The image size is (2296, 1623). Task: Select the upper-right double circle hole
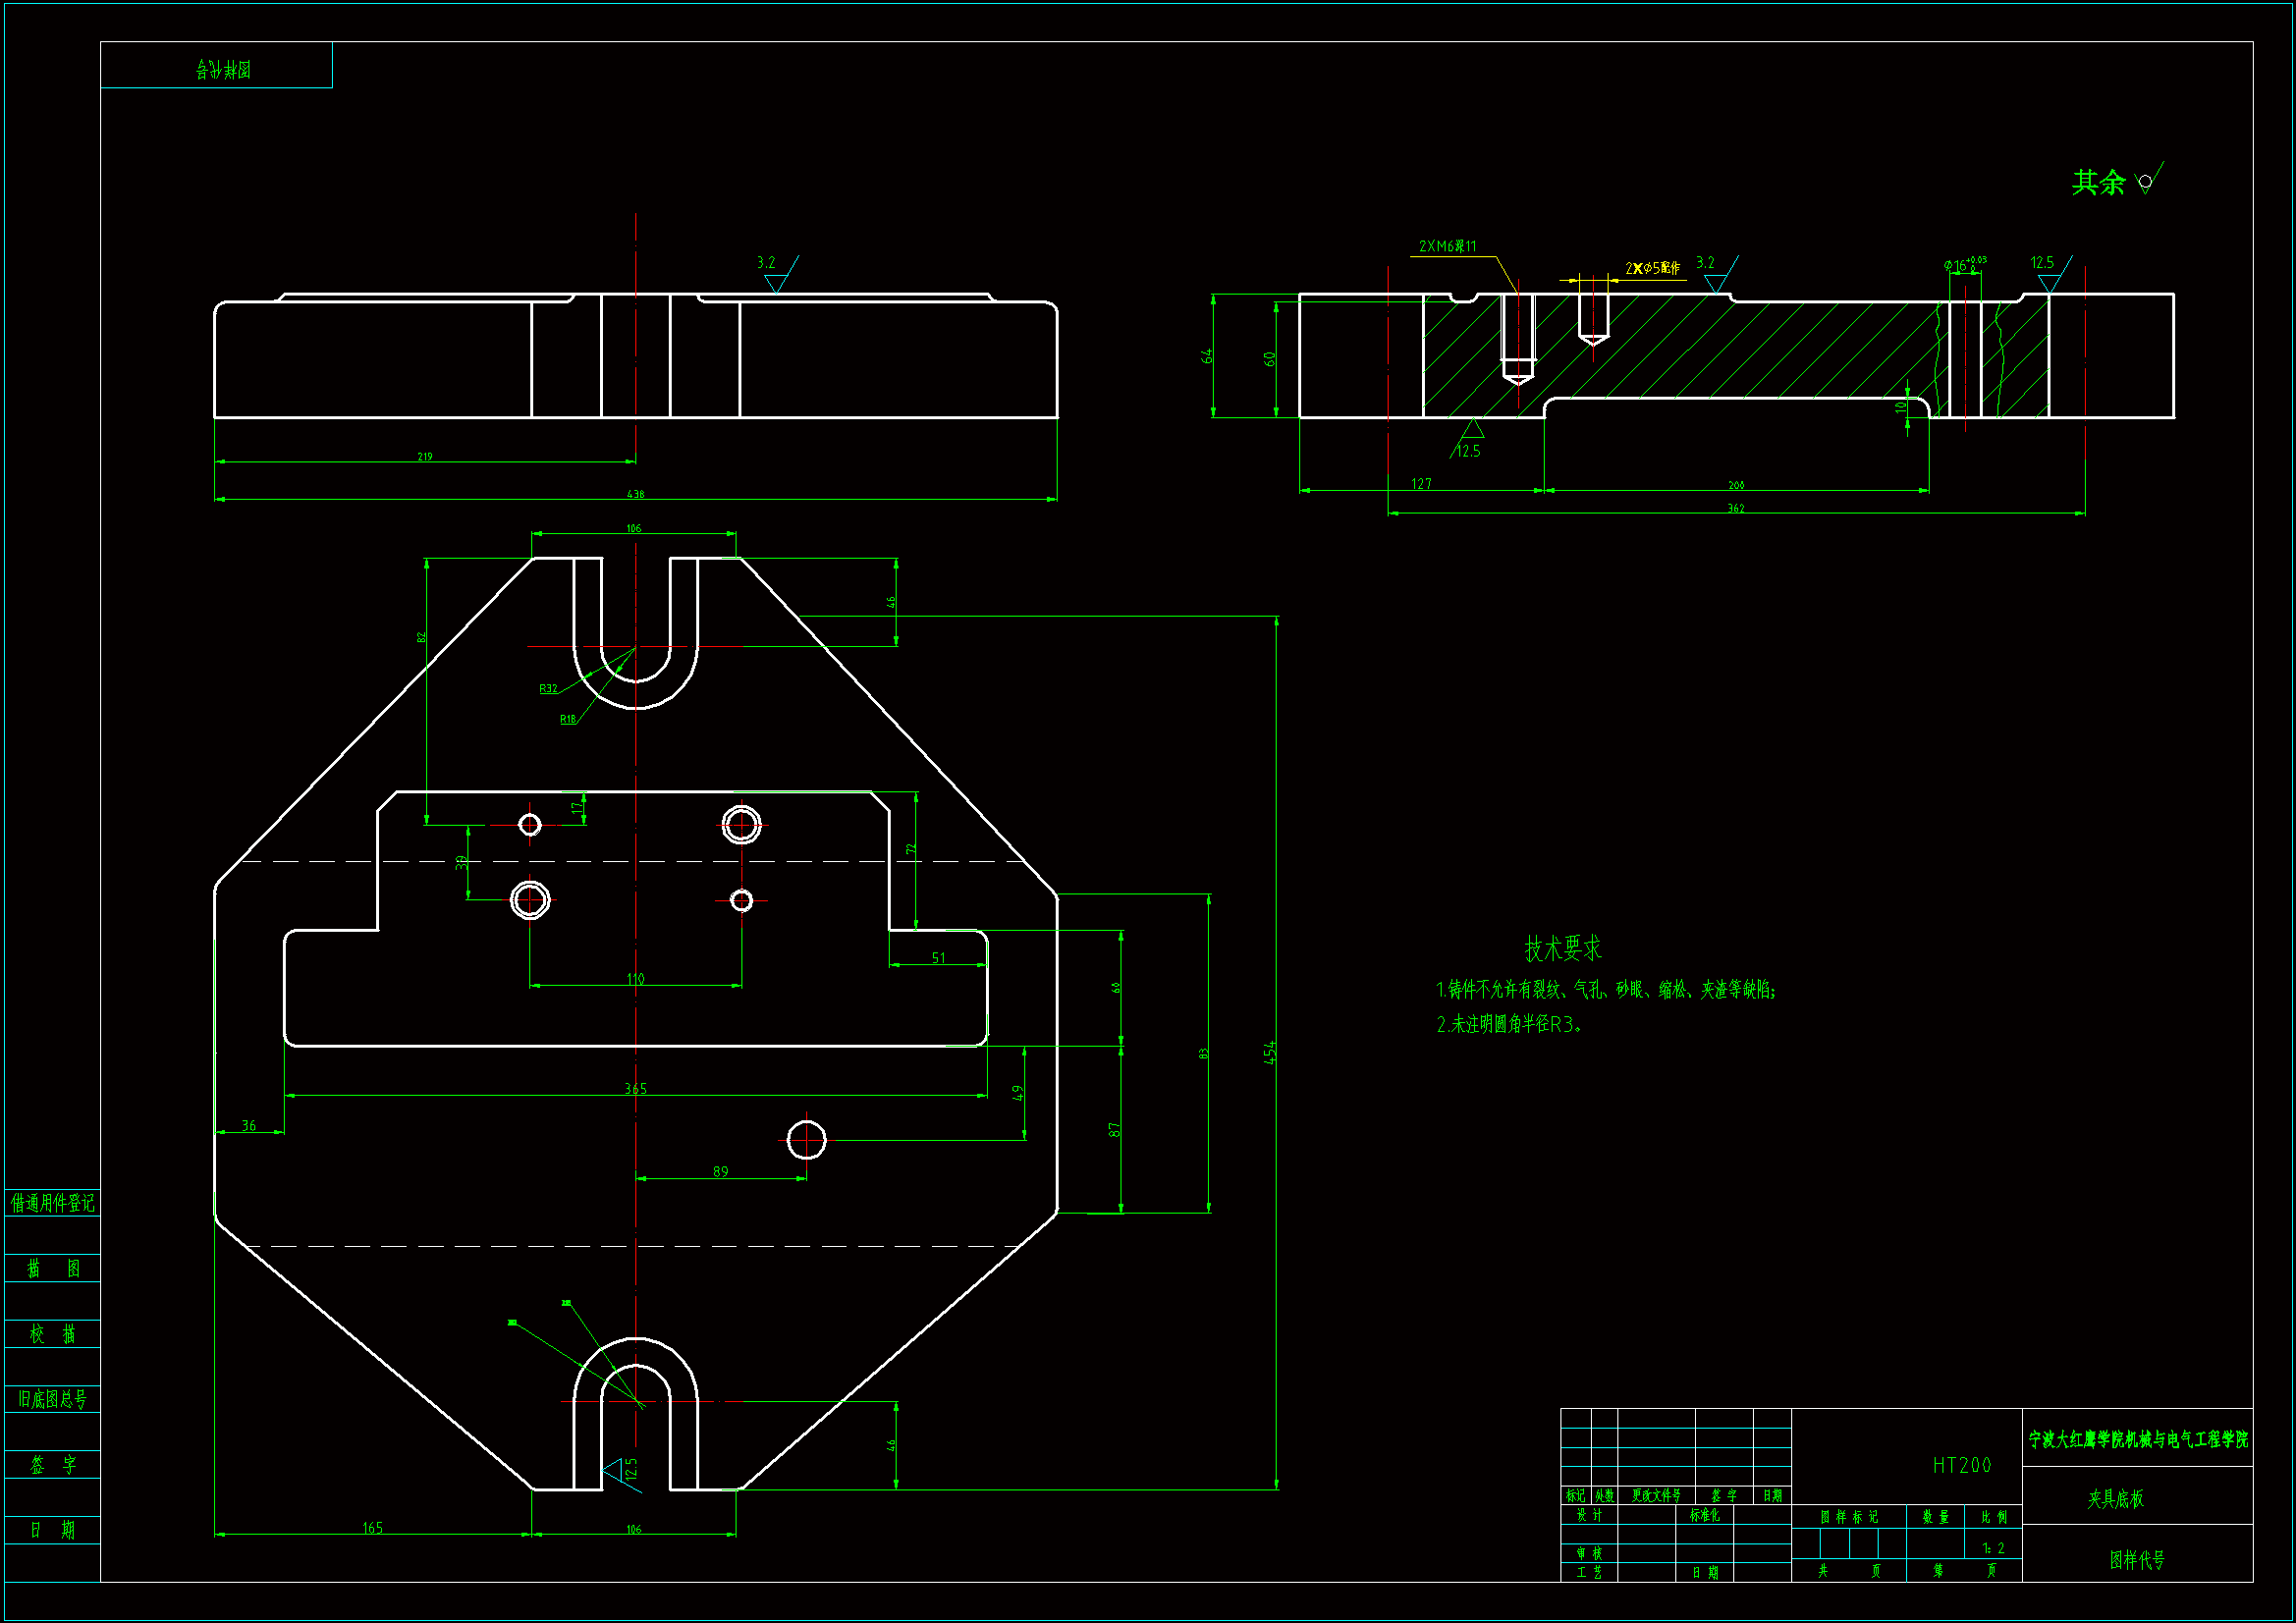tap(741, 825)
